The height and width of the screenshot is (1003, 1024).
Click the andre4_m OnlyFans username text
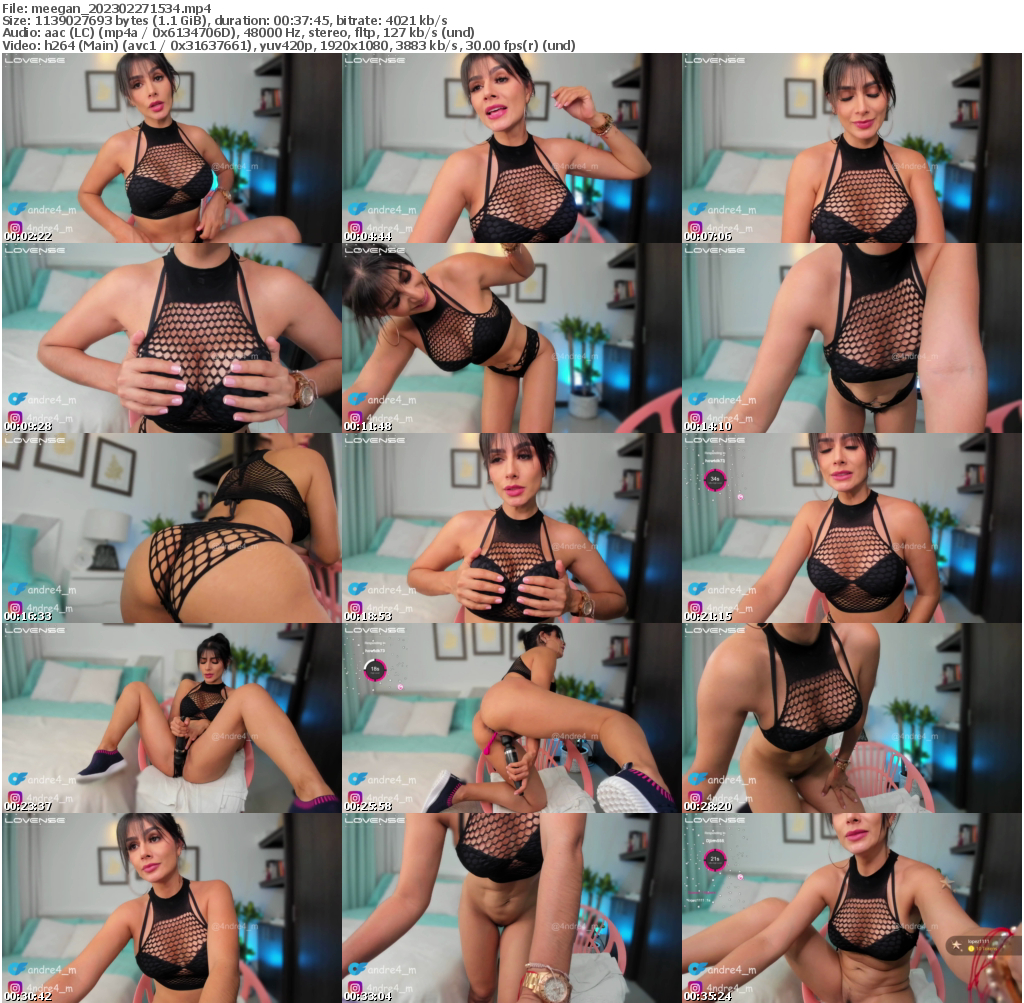click(52, 208)
